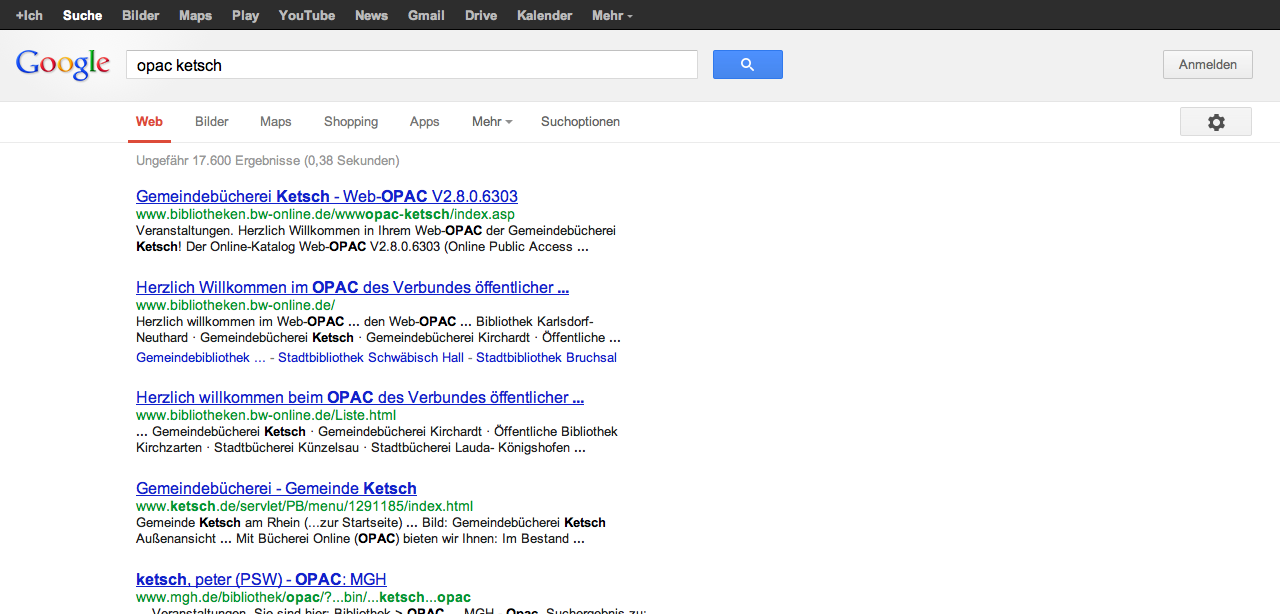Expand the Mehr dropdown under search box

pyautogui.click(x=491, y=122)
